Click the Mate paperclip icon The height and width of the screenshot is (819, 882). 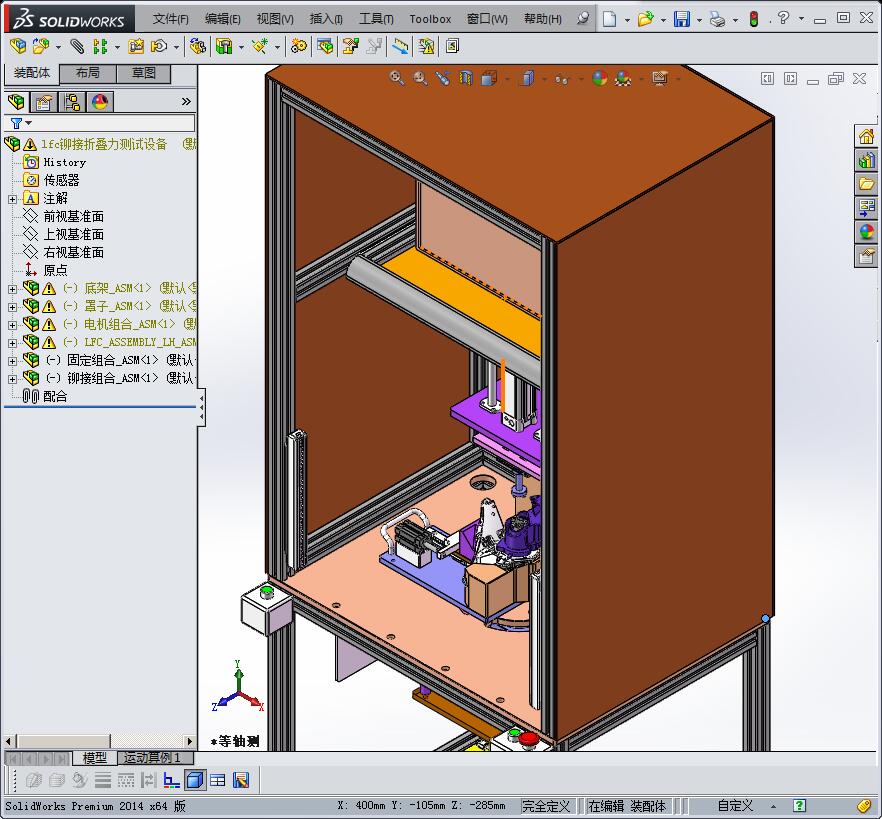click(77, 46)
